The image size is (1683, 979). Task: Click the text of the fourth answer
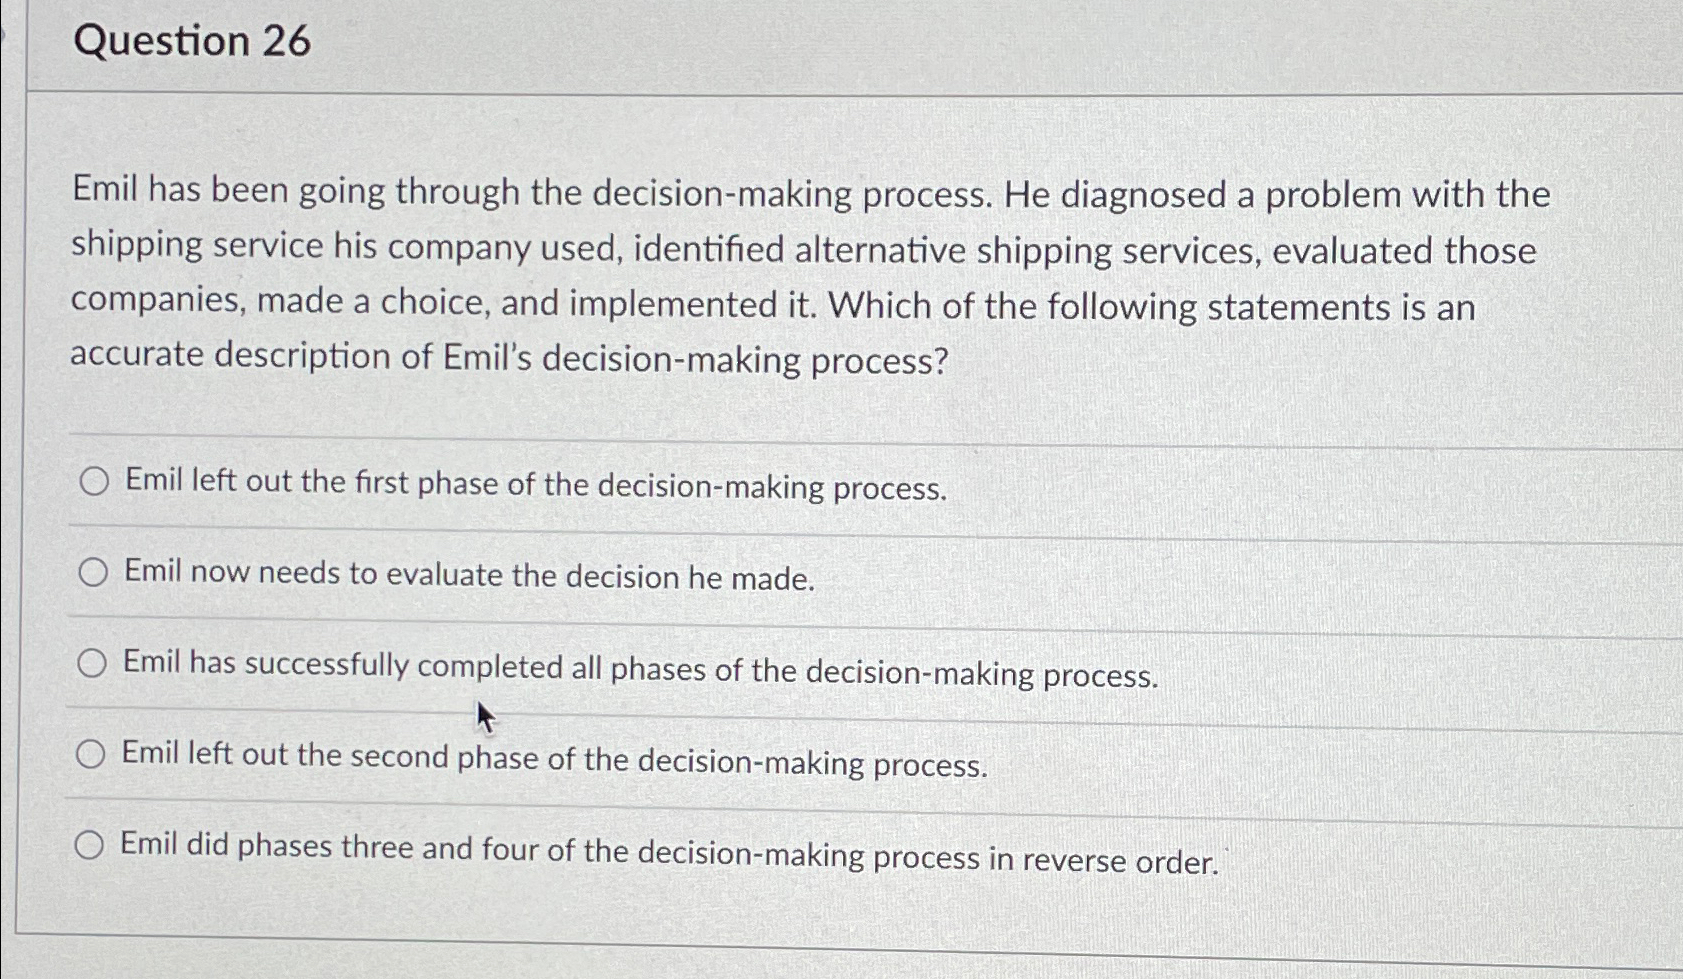[554, 758]
